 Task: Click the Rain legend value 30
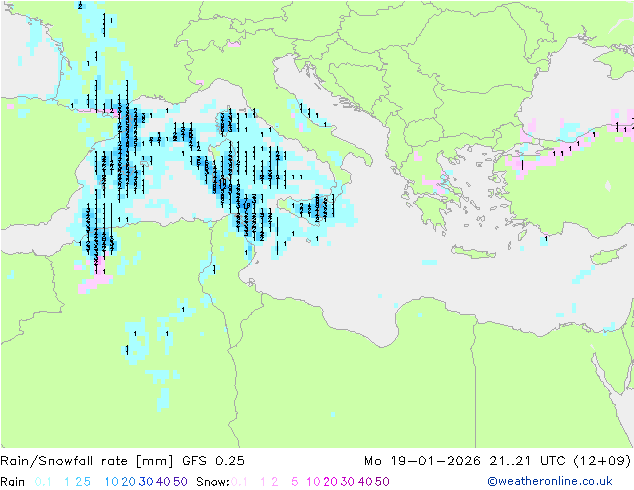click(146, 482)
